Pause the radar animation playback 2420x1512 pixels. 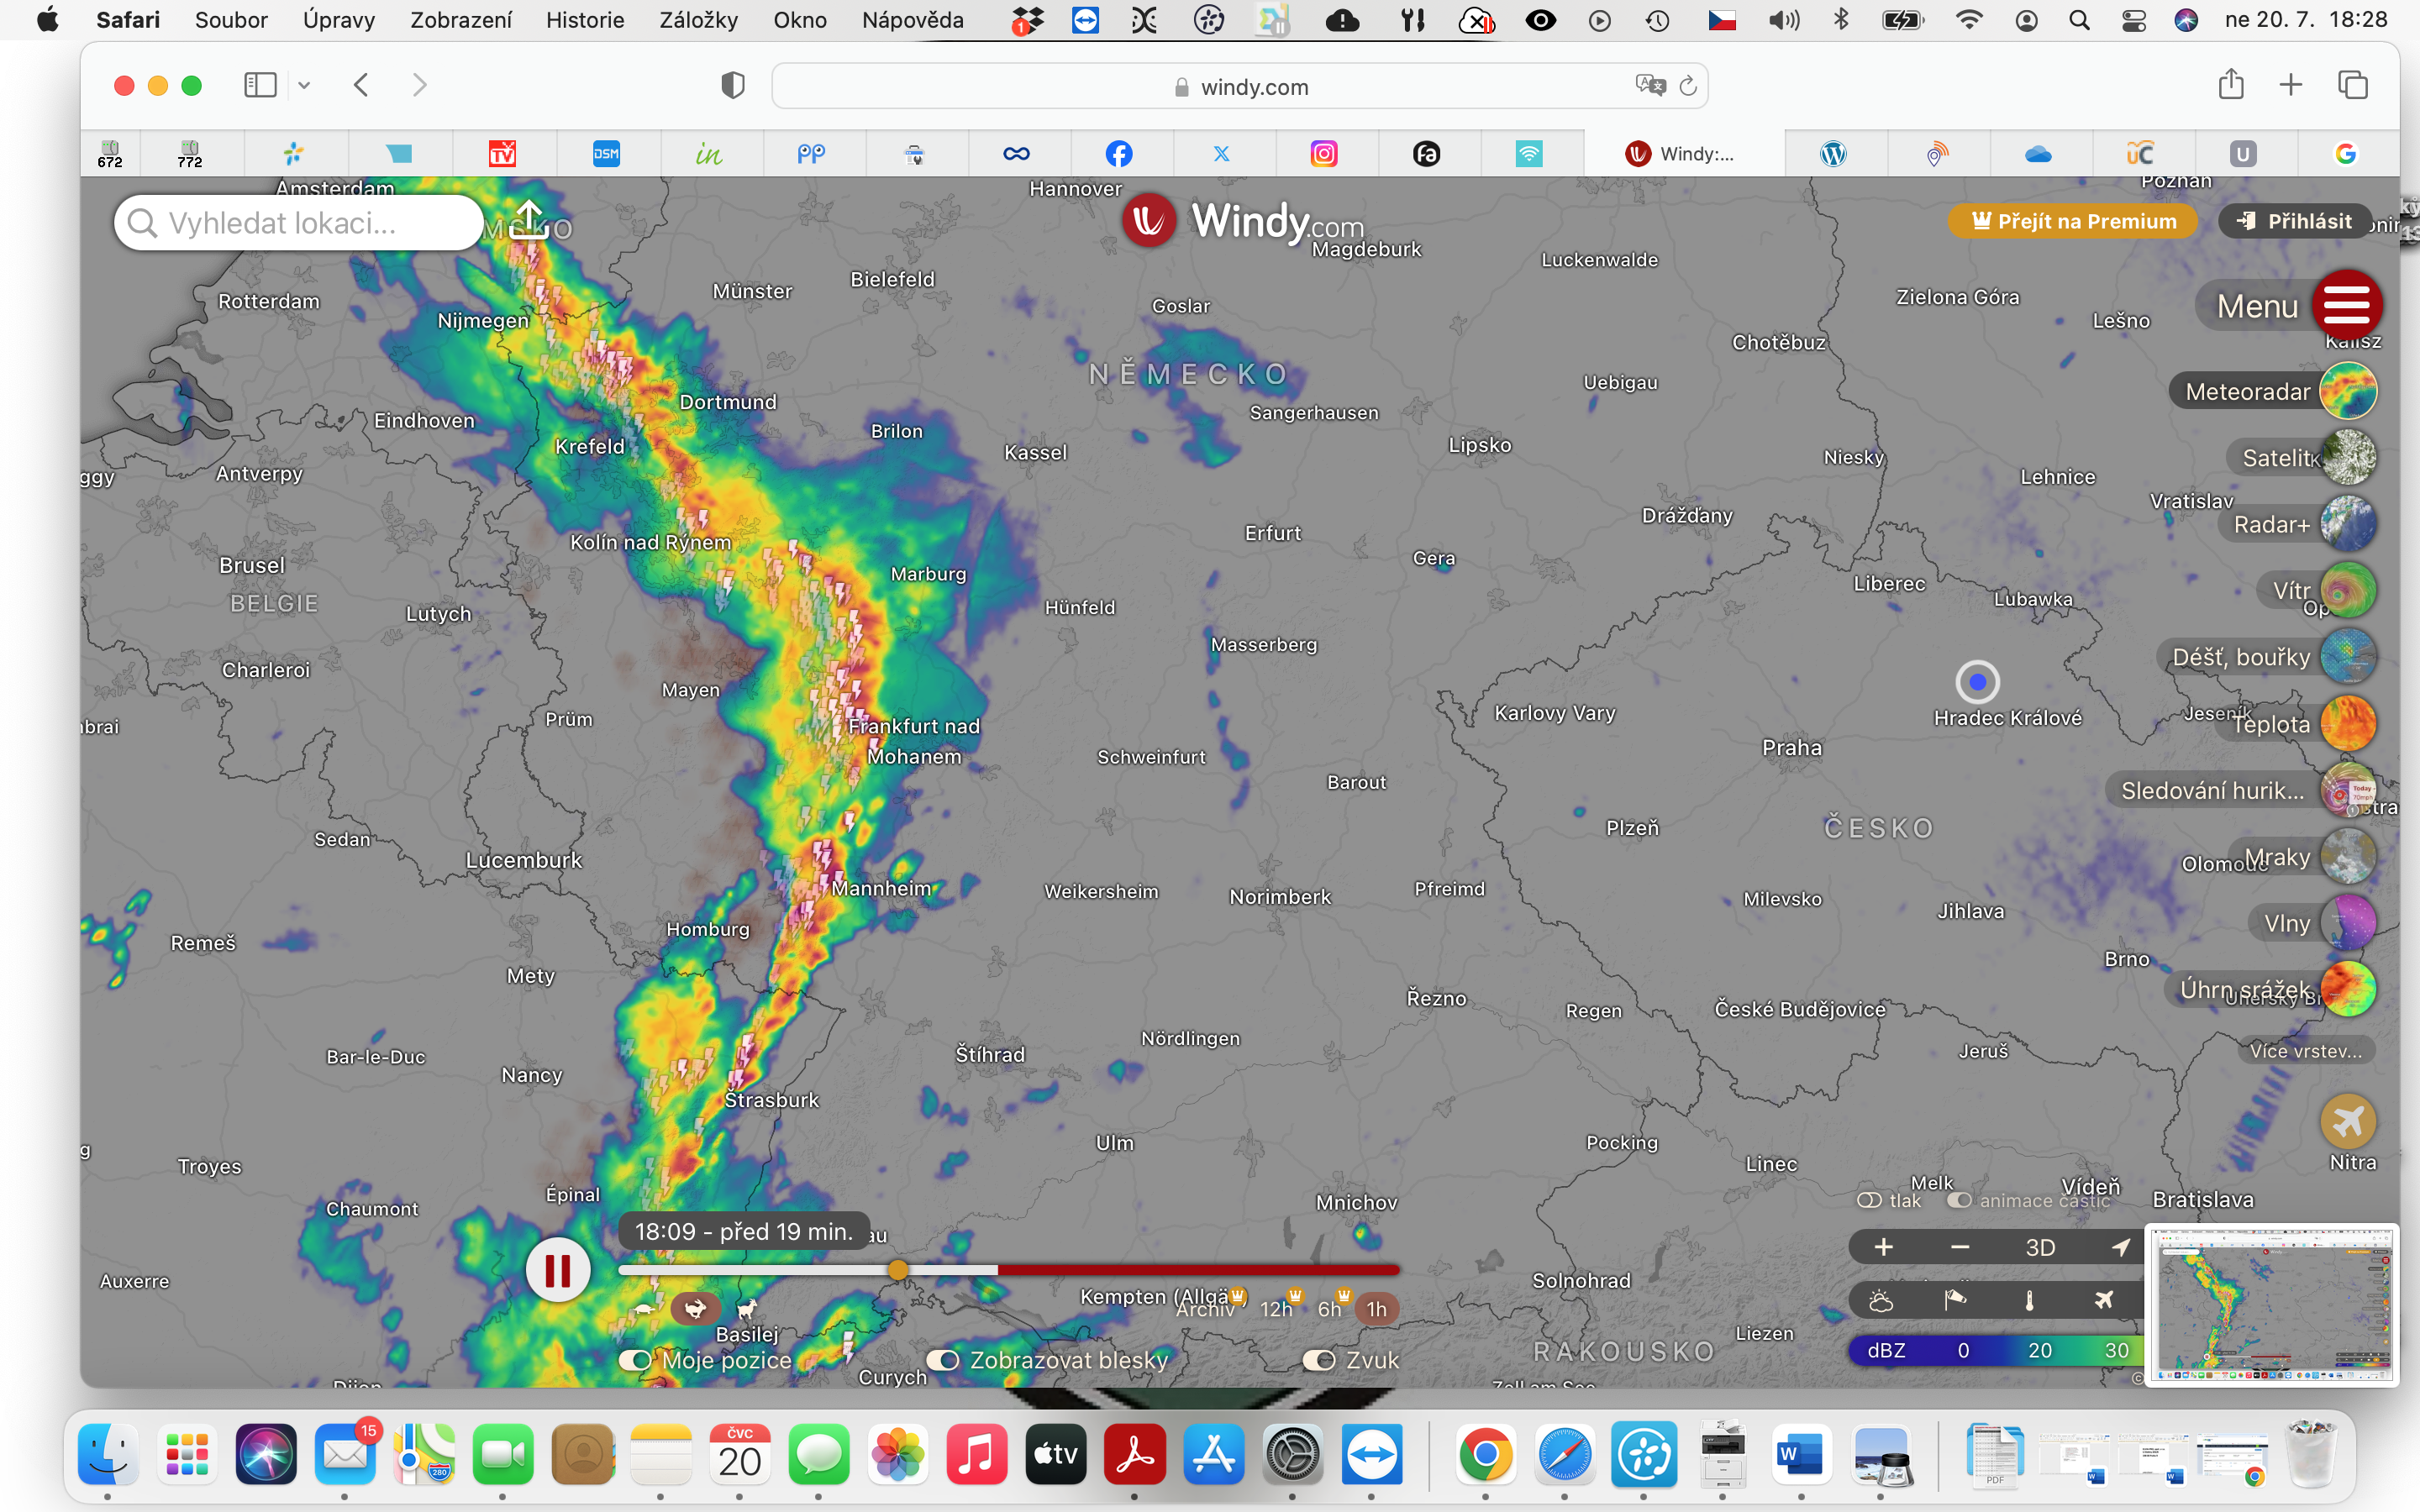(x=558, y=1270)
